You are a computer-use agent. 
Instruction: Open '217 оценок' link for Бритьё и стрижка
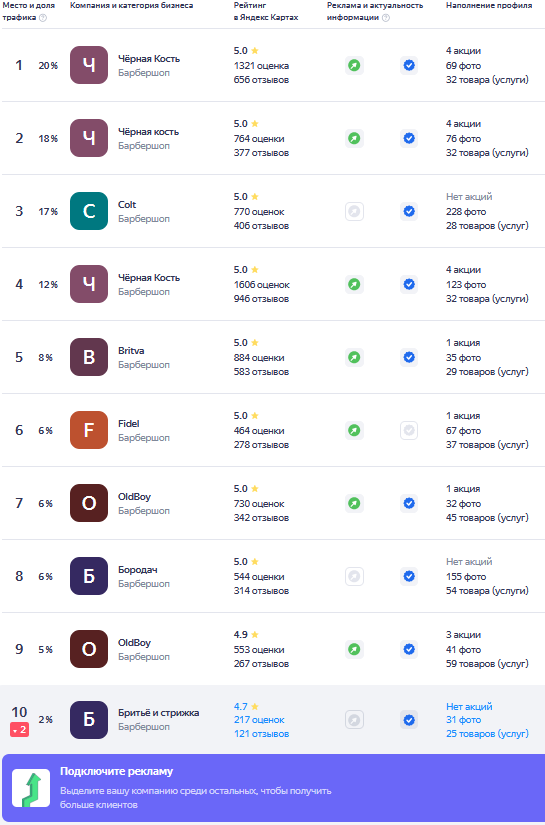pos(259,720)
